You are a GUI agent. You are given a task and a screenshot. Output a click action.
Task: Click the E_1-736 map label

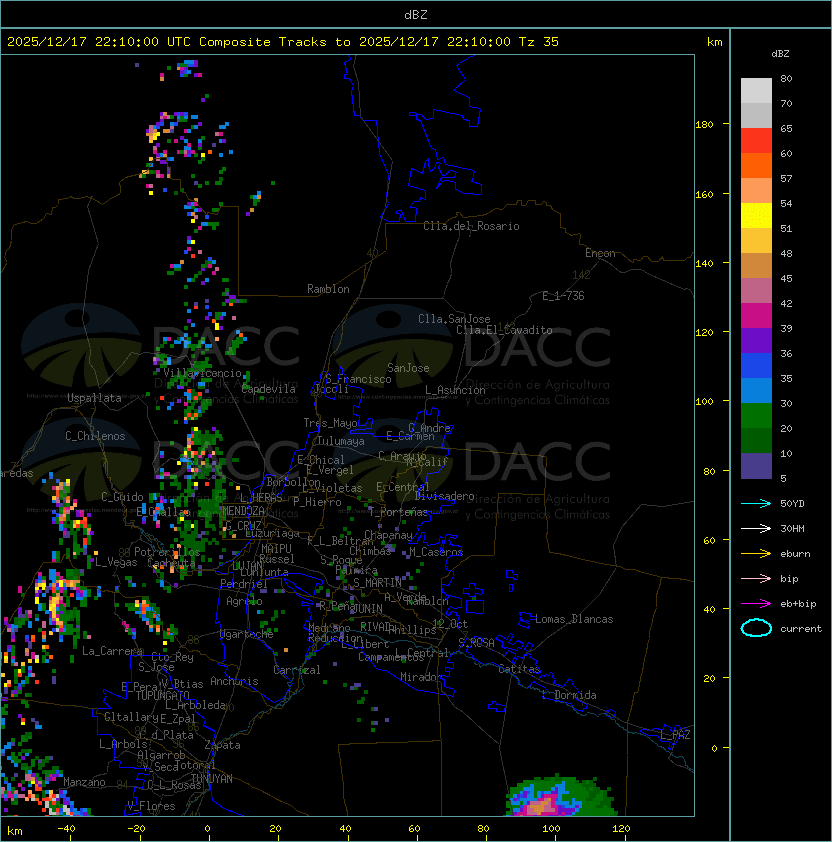[563, 296]
